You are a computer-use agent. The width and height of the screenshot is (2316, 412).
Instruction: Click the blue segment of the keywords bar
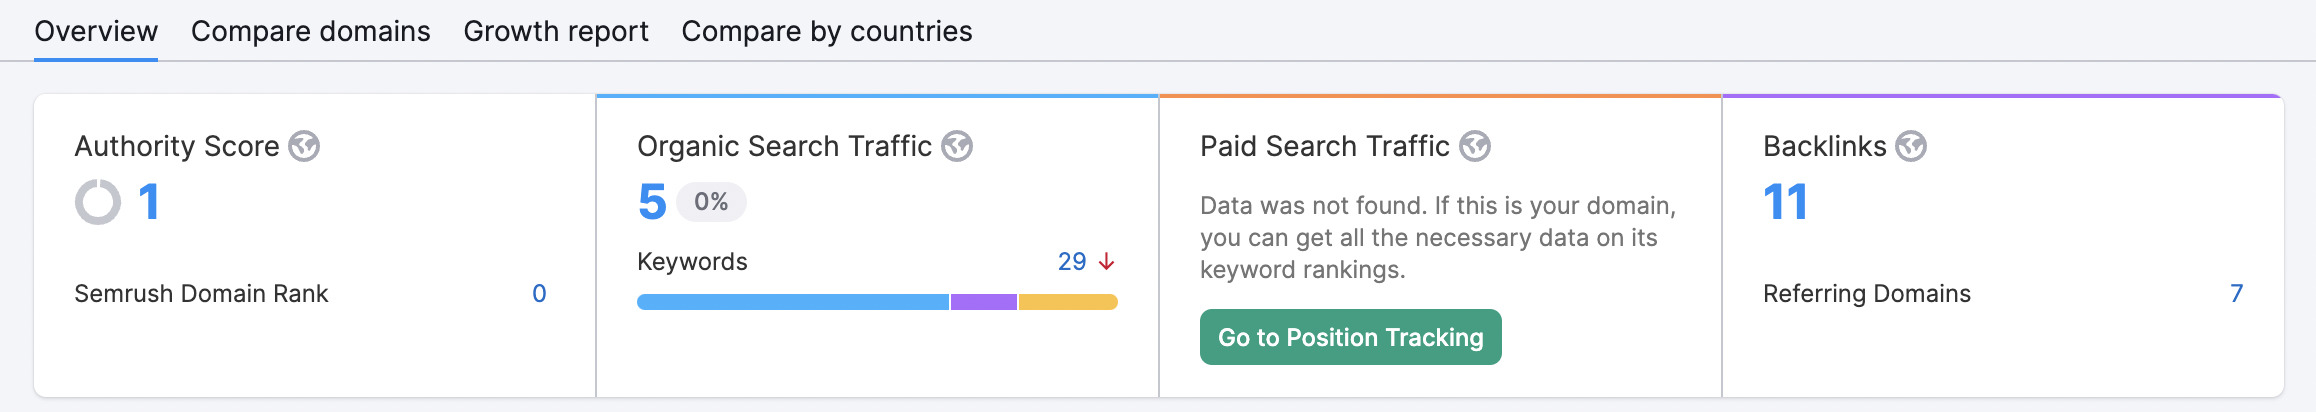793,302
